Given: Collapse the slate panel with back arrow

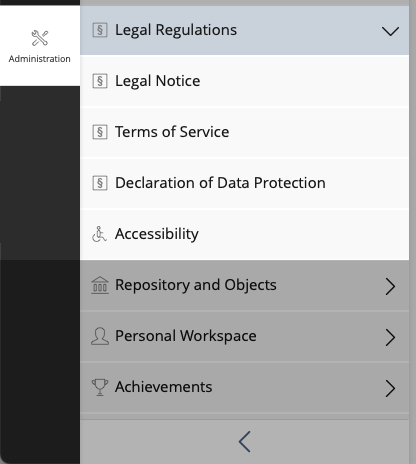Looking at the screenshot, I should pyautogui.click(x=244, y=442).
